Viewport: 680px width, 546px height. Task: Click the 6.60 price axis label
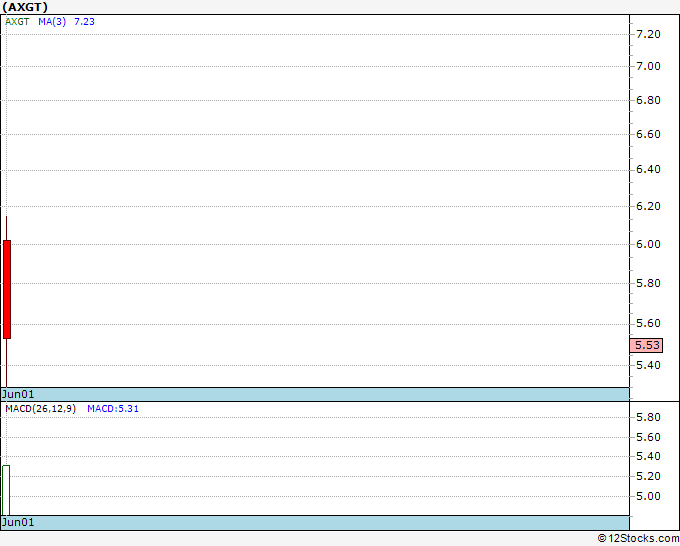(x=648, y=134)
